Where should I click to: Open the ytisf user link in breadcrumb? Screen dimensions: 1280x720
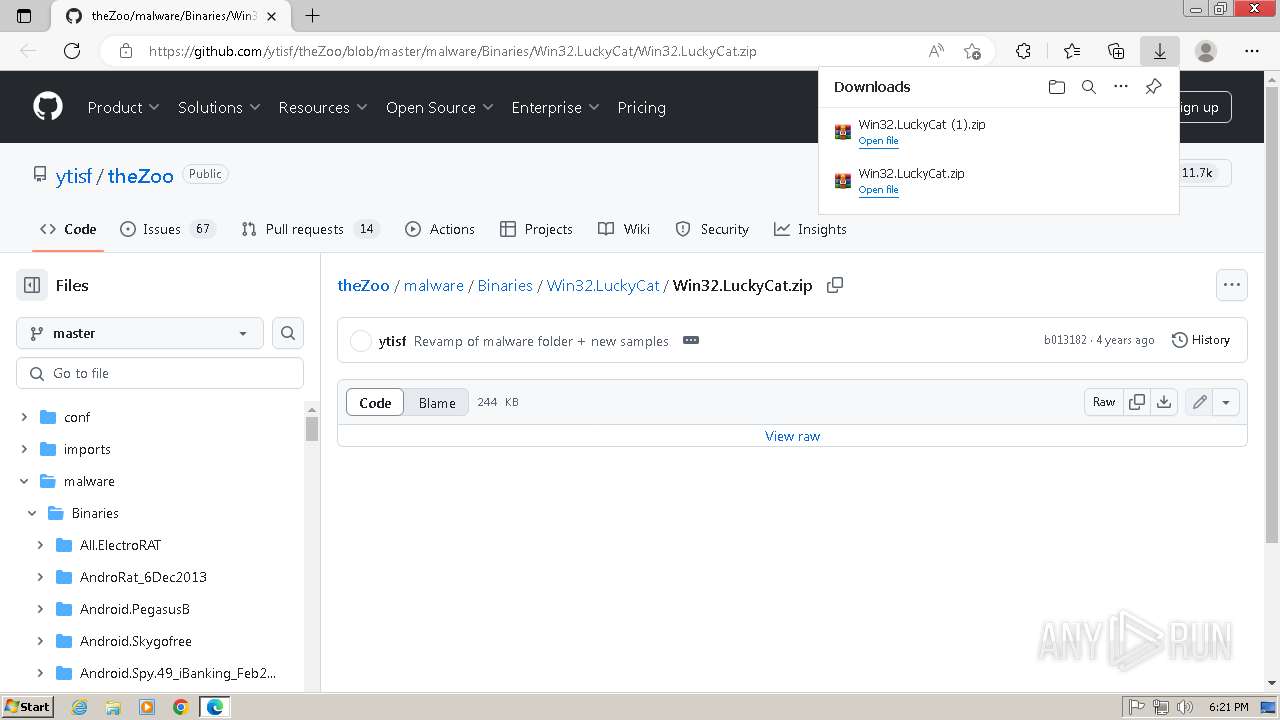(x=74, y=175)
